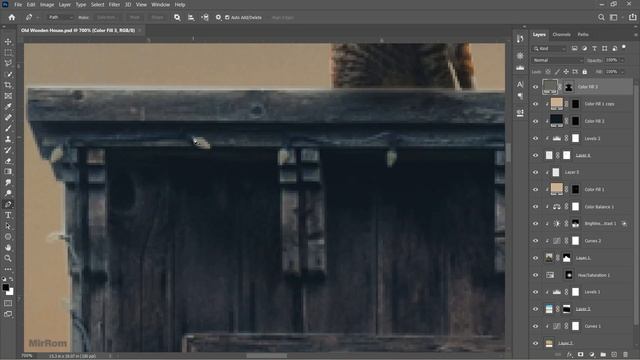
Task: Select the Rectangular Marquee tool
Action: click(8, 53)
